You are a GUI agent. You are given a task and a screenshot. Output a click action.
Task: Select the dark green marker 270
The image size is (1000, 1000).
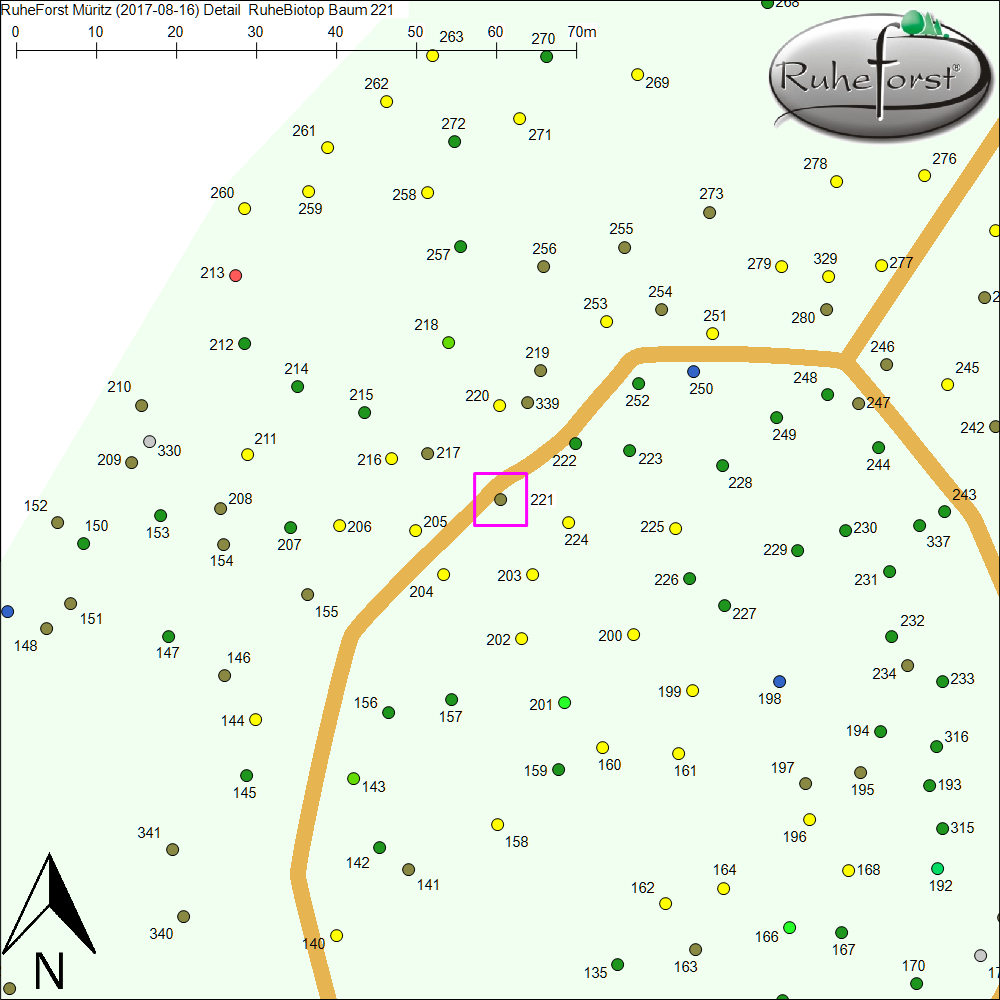[x=546, y=57]
